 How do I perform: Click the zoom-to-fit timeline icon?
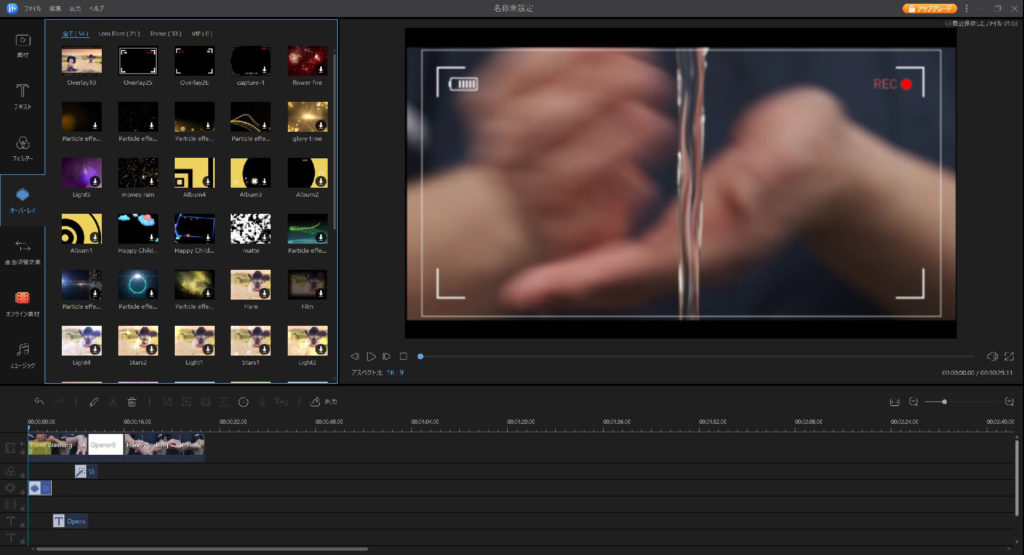pos(895,402)
